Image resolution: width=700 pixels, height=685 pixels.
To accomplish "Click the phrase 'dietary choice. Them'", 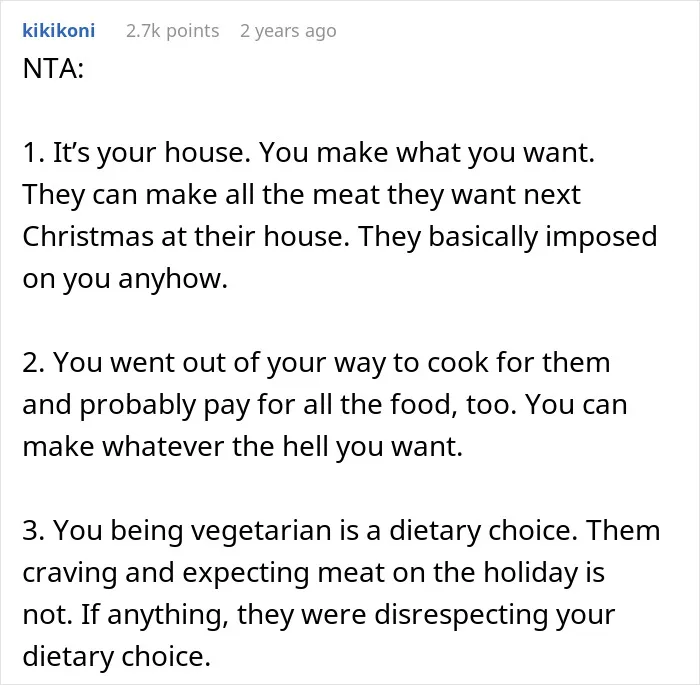I will 525,530.
